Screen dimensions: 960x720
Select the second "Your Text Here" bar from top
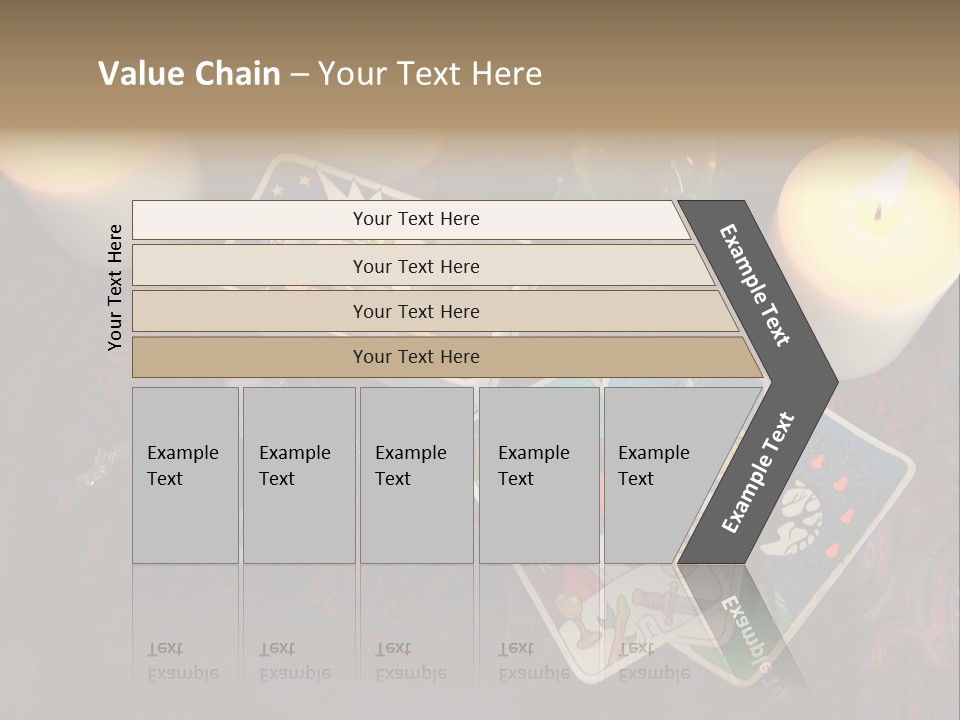[x=415, y=266]
